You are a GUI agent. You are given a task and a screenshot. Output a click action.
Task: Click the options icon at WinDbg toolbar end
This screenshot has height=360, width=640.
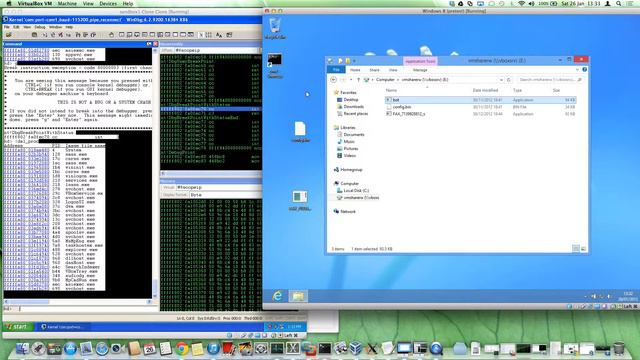pos(229,35)
